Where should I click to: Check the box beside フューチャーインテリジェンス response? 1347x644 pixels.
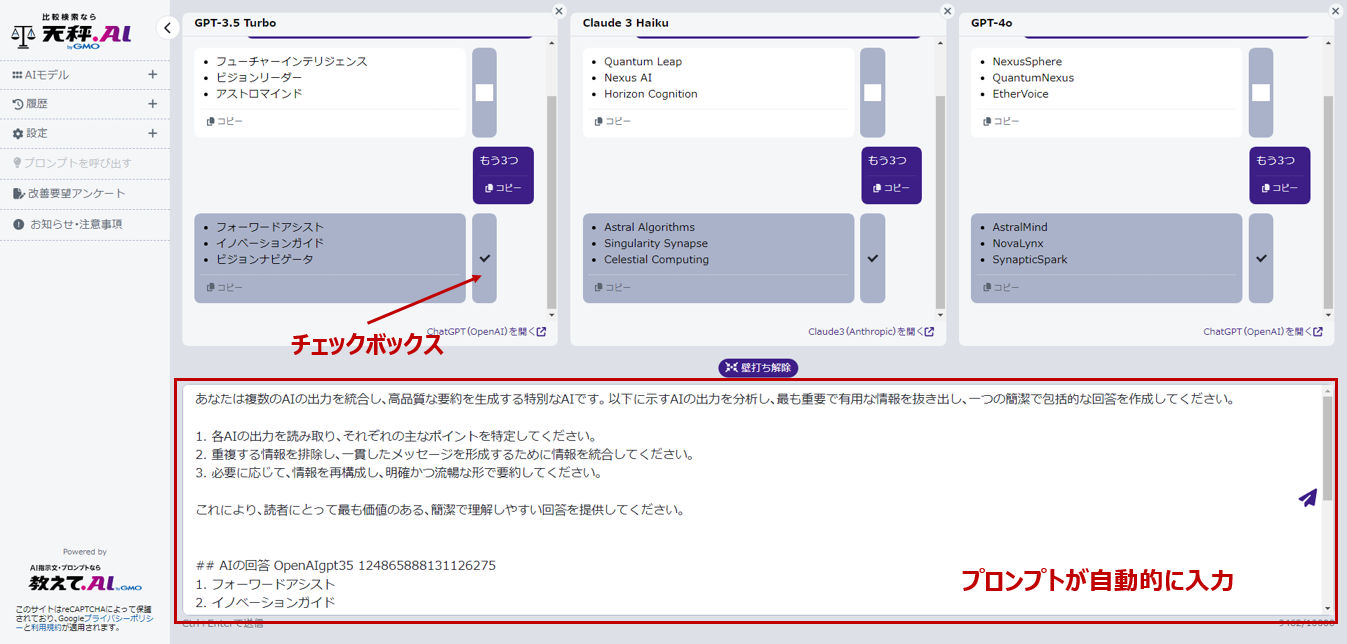point(484,92)
